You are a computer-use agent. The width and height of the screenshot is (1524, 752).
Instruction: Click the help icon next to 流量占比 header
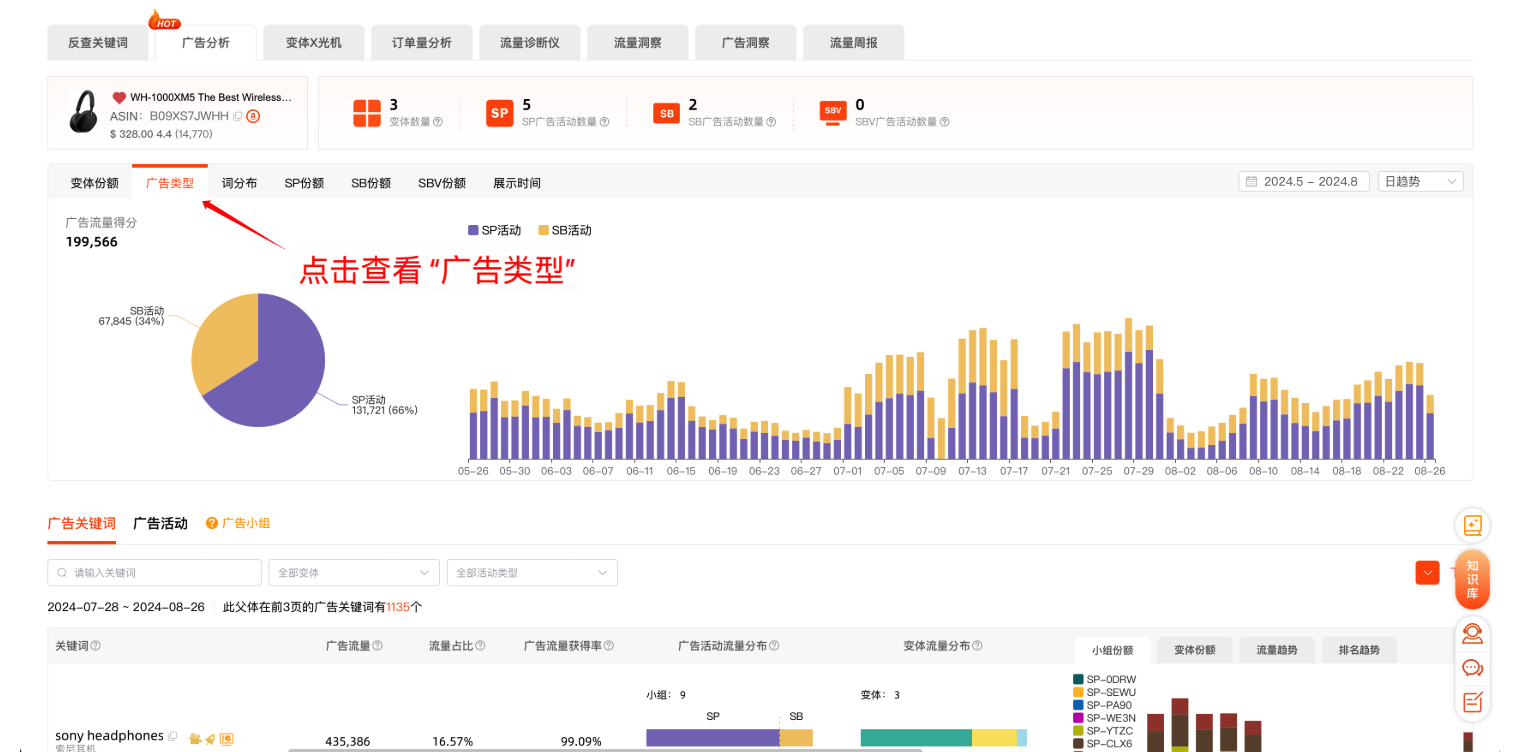pyautogui.click(x=481, y=646)
